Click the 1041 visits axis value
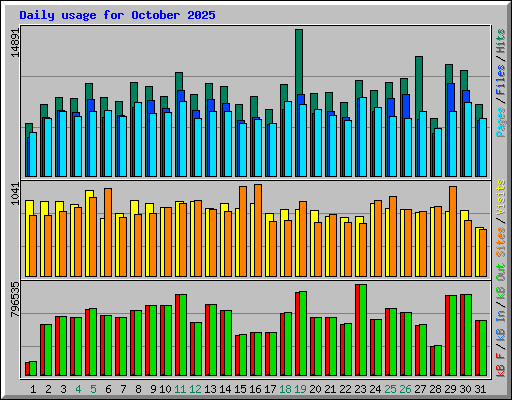512x400 pixels. pos(15,194)
